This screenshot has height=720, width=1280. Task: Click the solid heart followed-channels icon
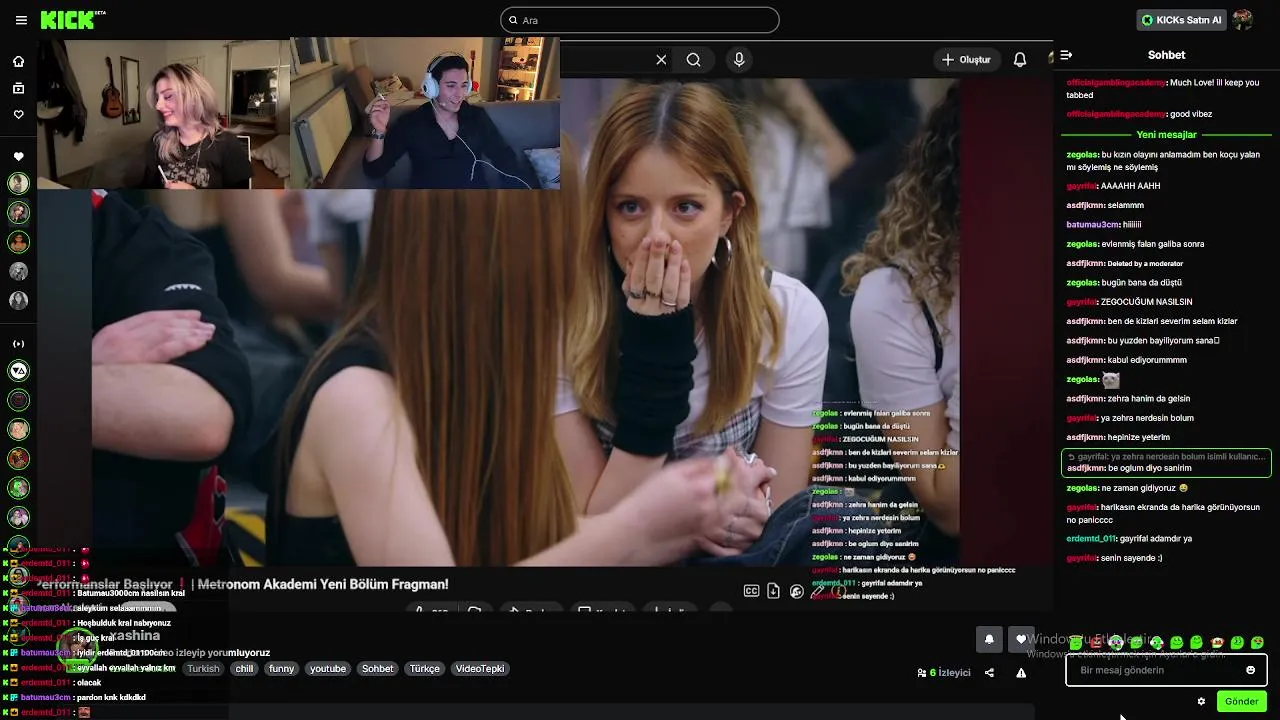coord(18,156)
